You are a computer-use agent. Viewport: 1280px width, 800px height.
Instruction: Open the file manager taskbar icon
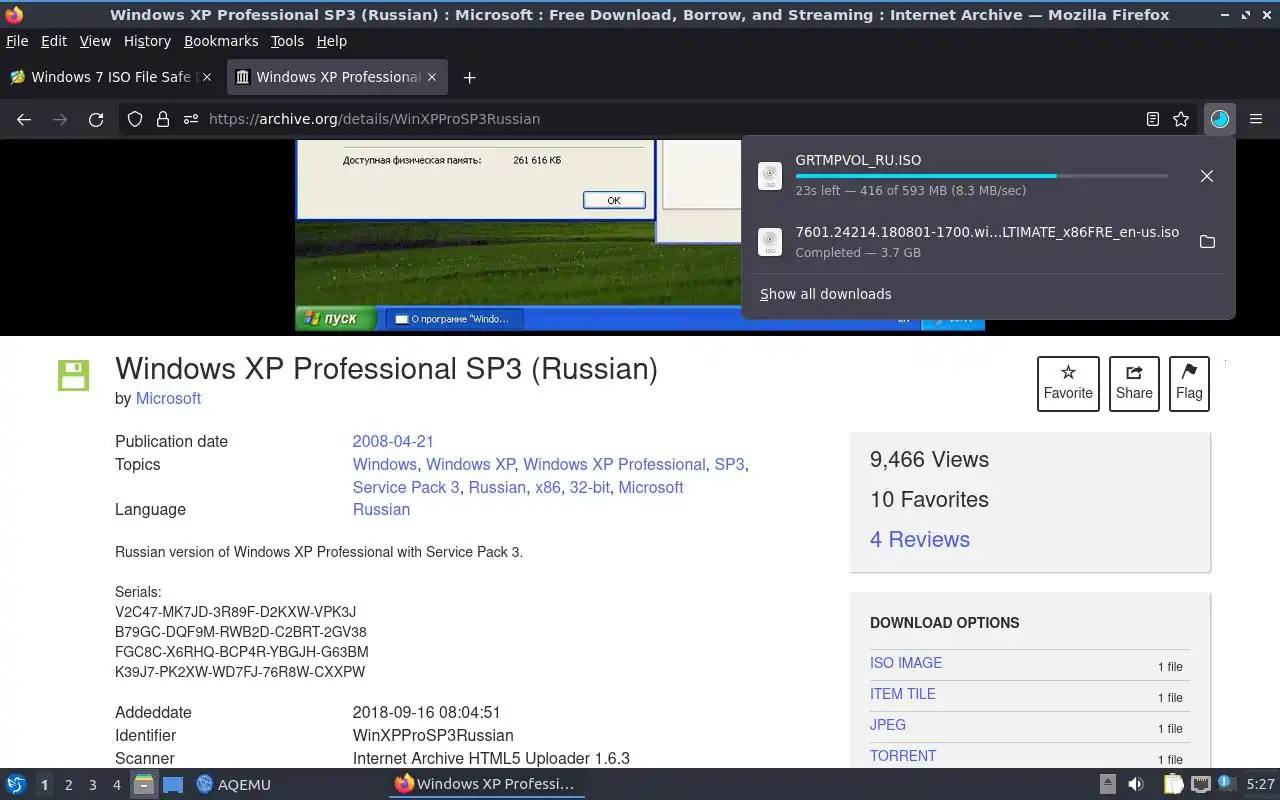[x=144, y=784]
